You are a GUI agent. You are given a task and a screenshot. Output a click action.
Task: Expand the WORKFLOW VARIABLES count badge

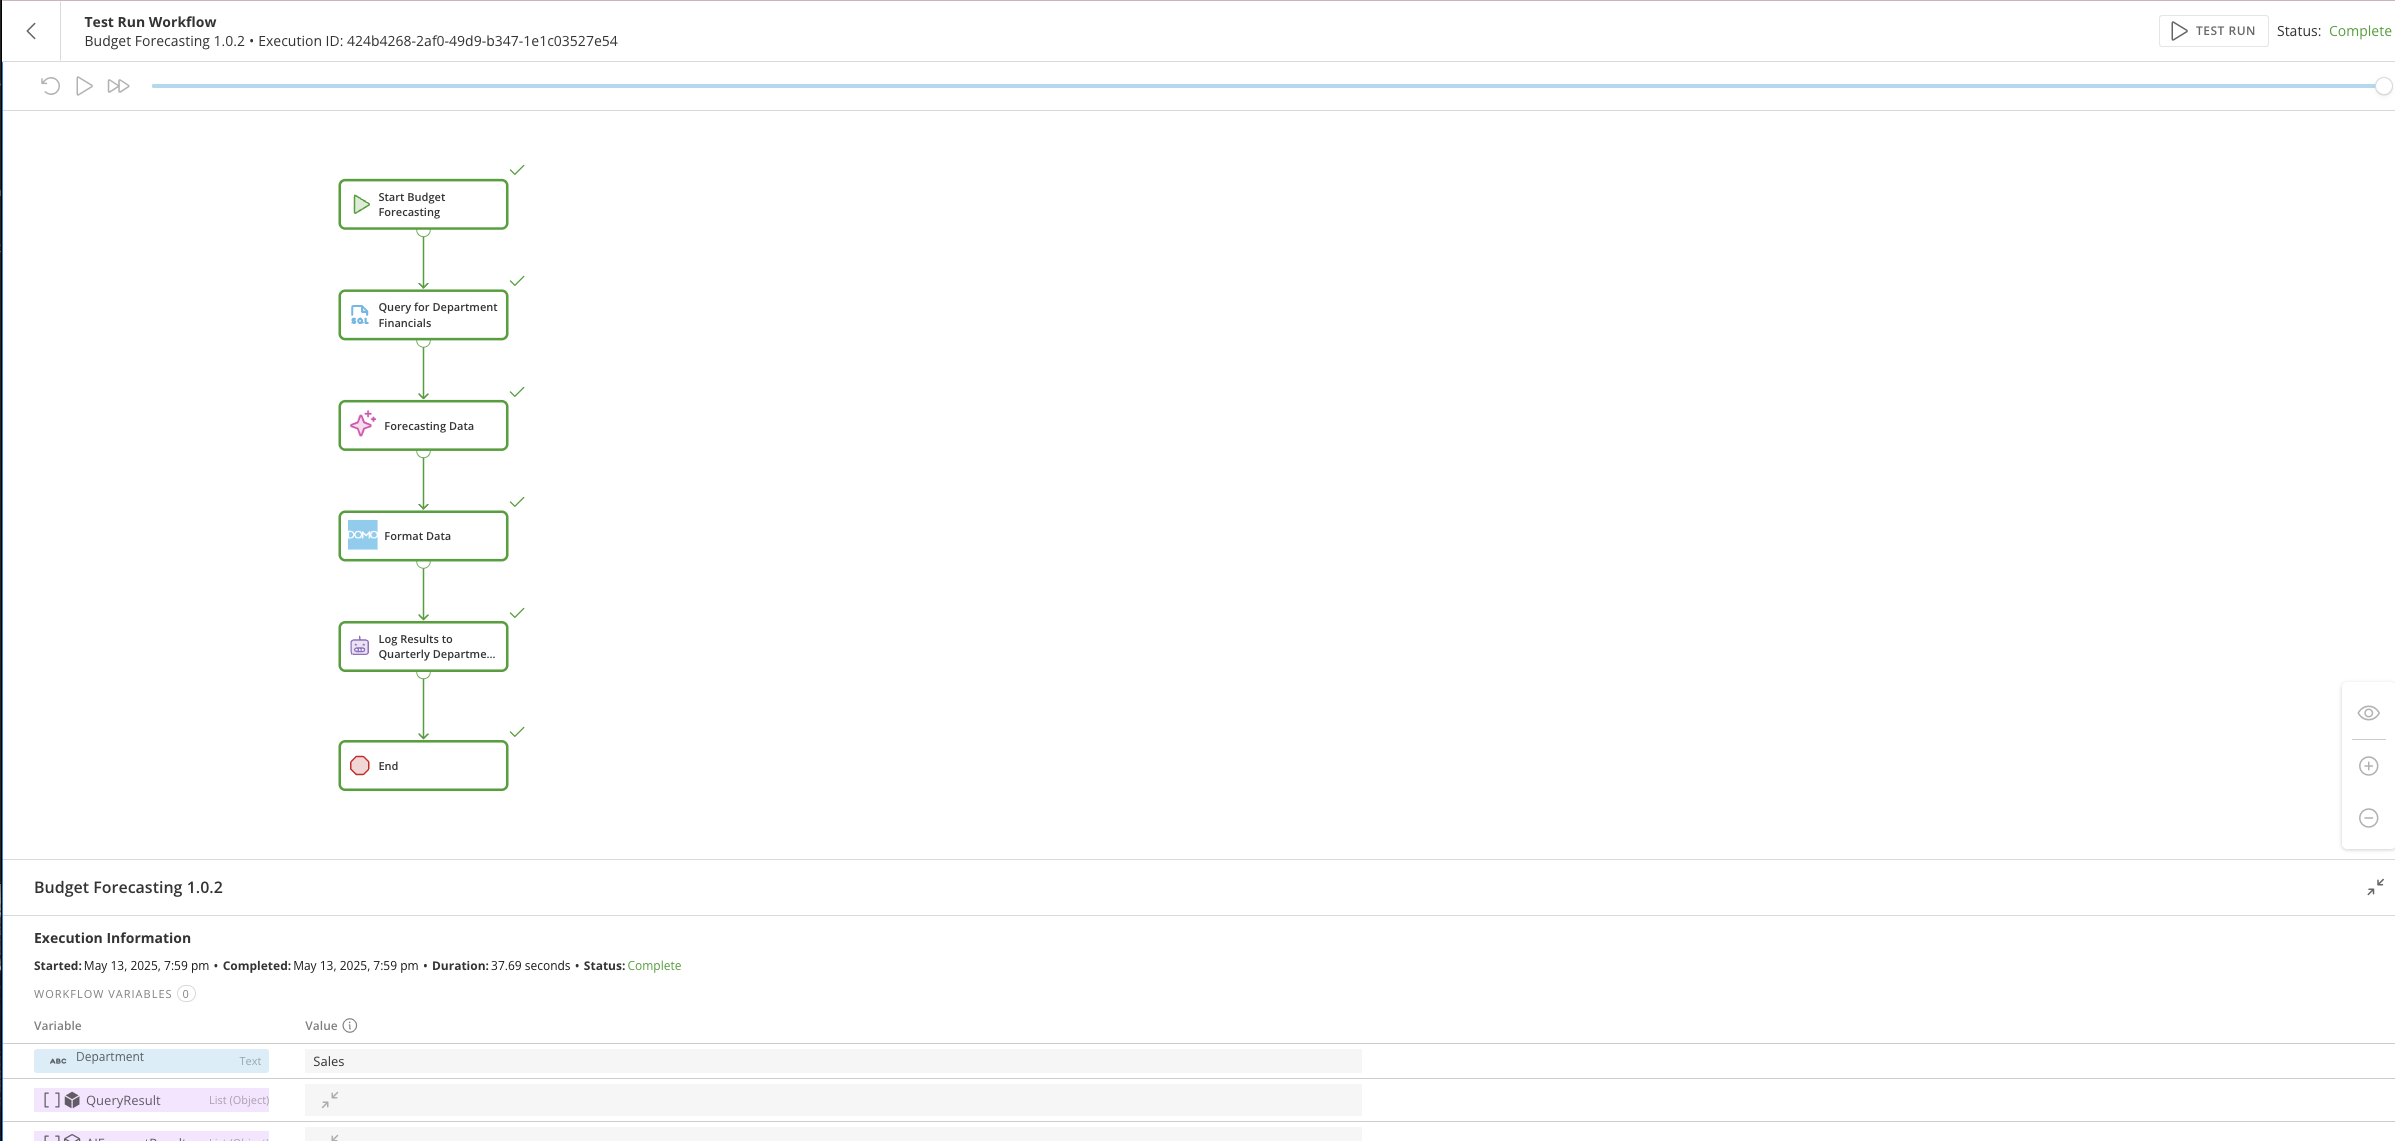coord(186,993)
